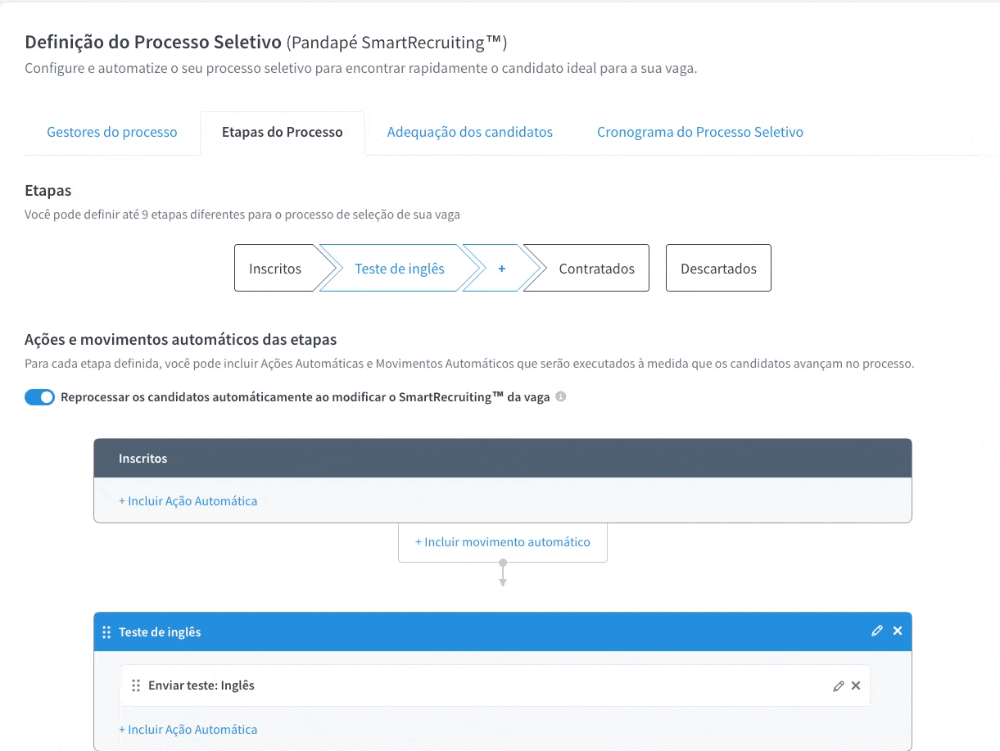Toggle Reprocessar os candidatos automaticamente switch

click(40, 398)
